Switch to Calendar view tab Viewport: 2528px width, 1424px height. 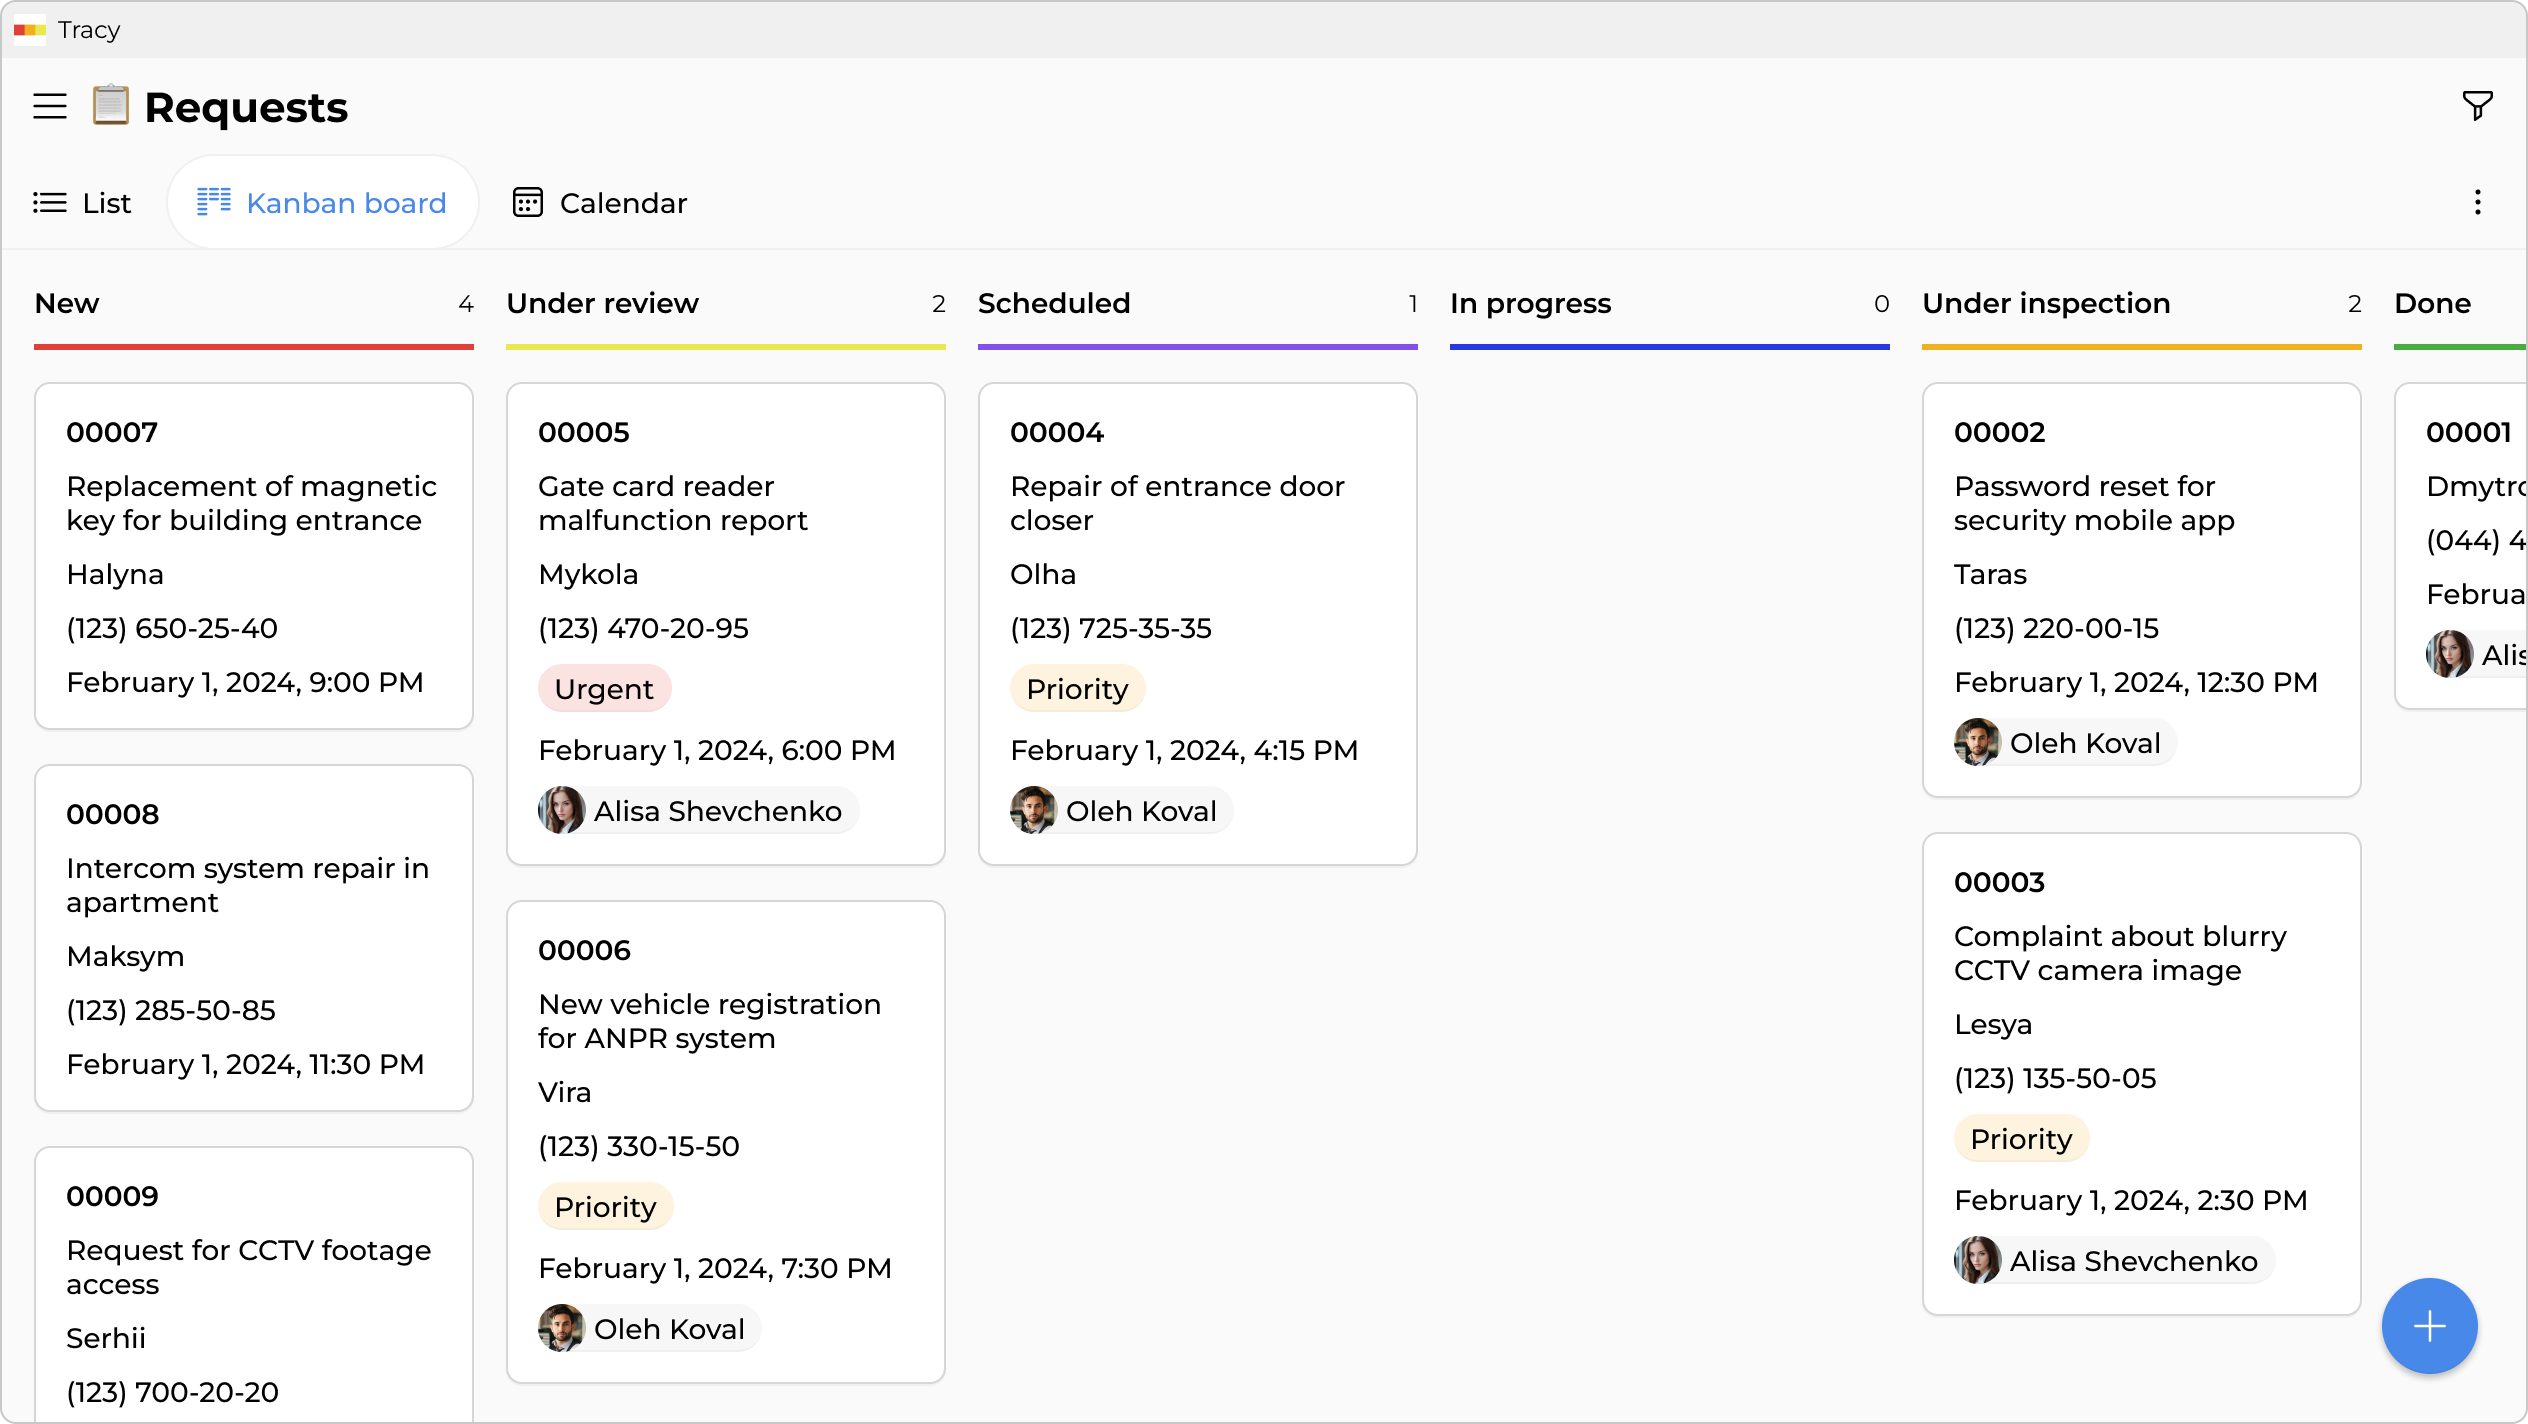tap(600, 203)
